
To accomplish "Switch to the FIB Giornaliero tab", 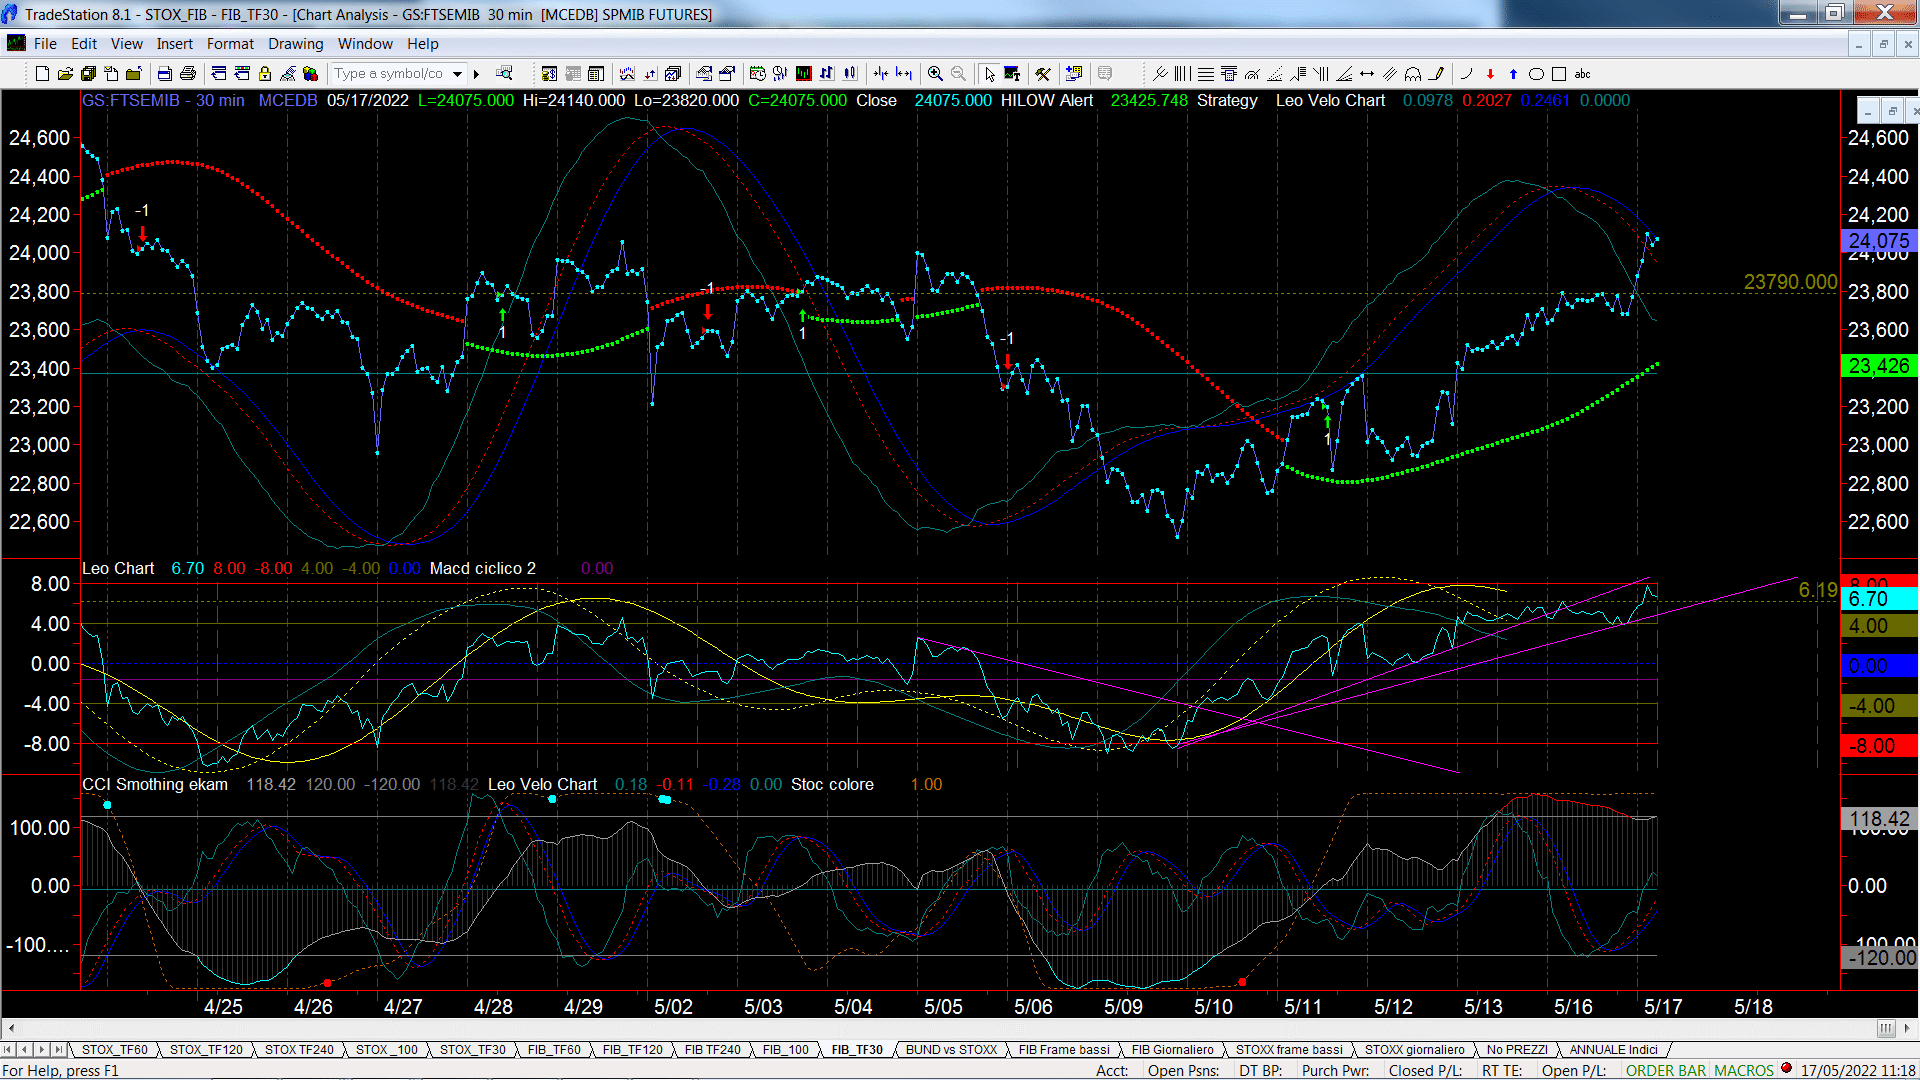I will pyautogui.click(x=1173, y=1050).
